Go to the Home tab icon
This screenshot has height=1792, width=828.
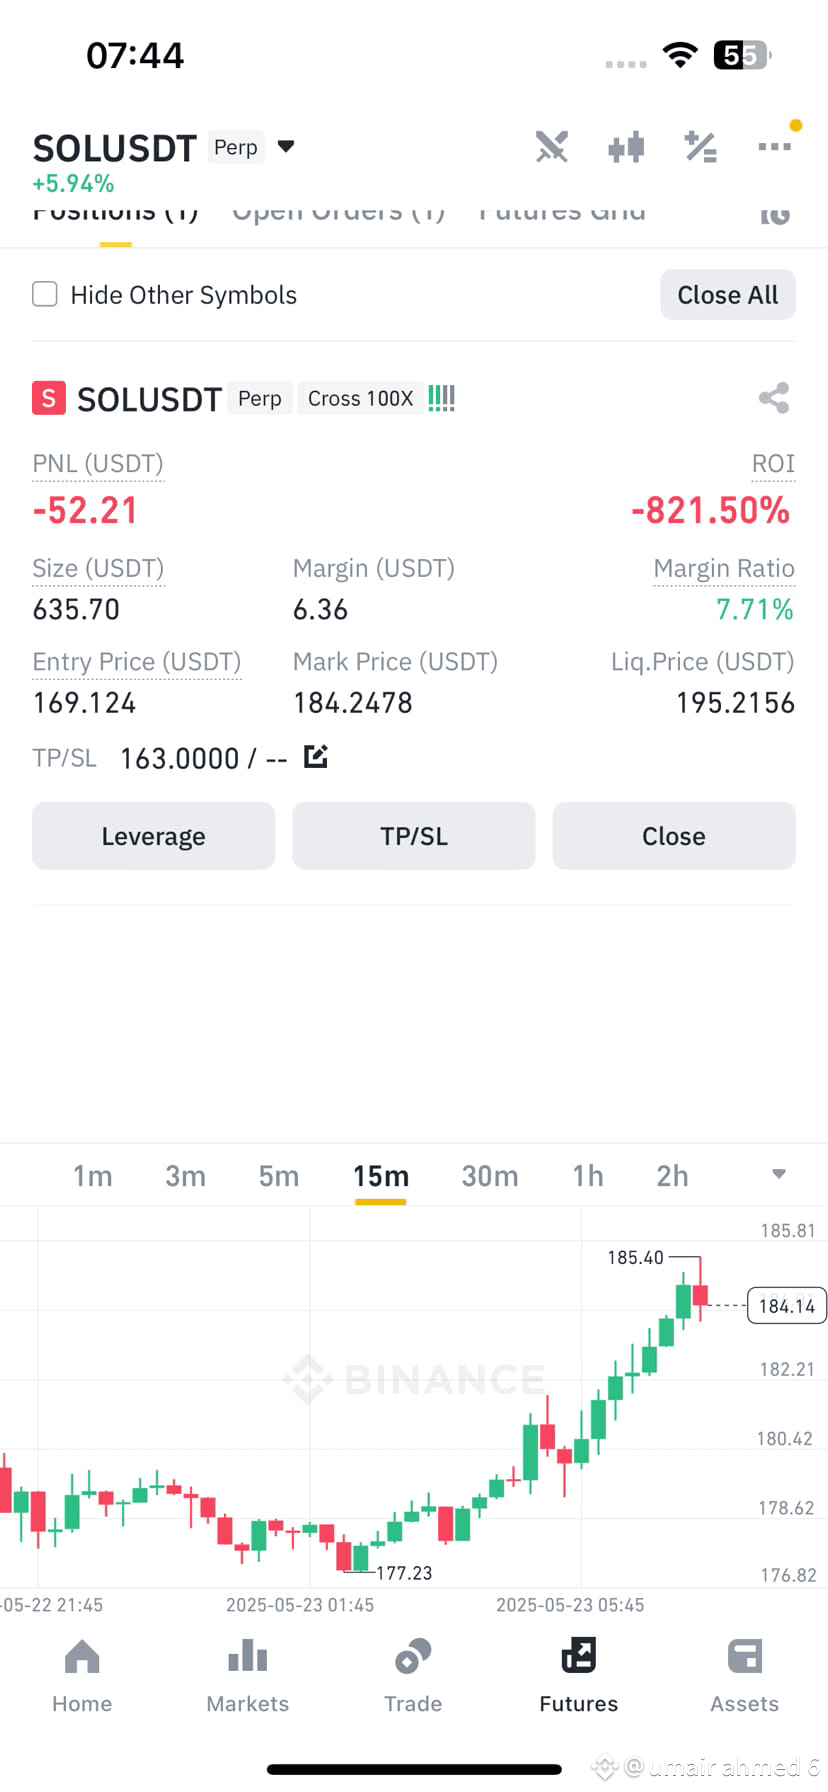tap(82, 1657)
